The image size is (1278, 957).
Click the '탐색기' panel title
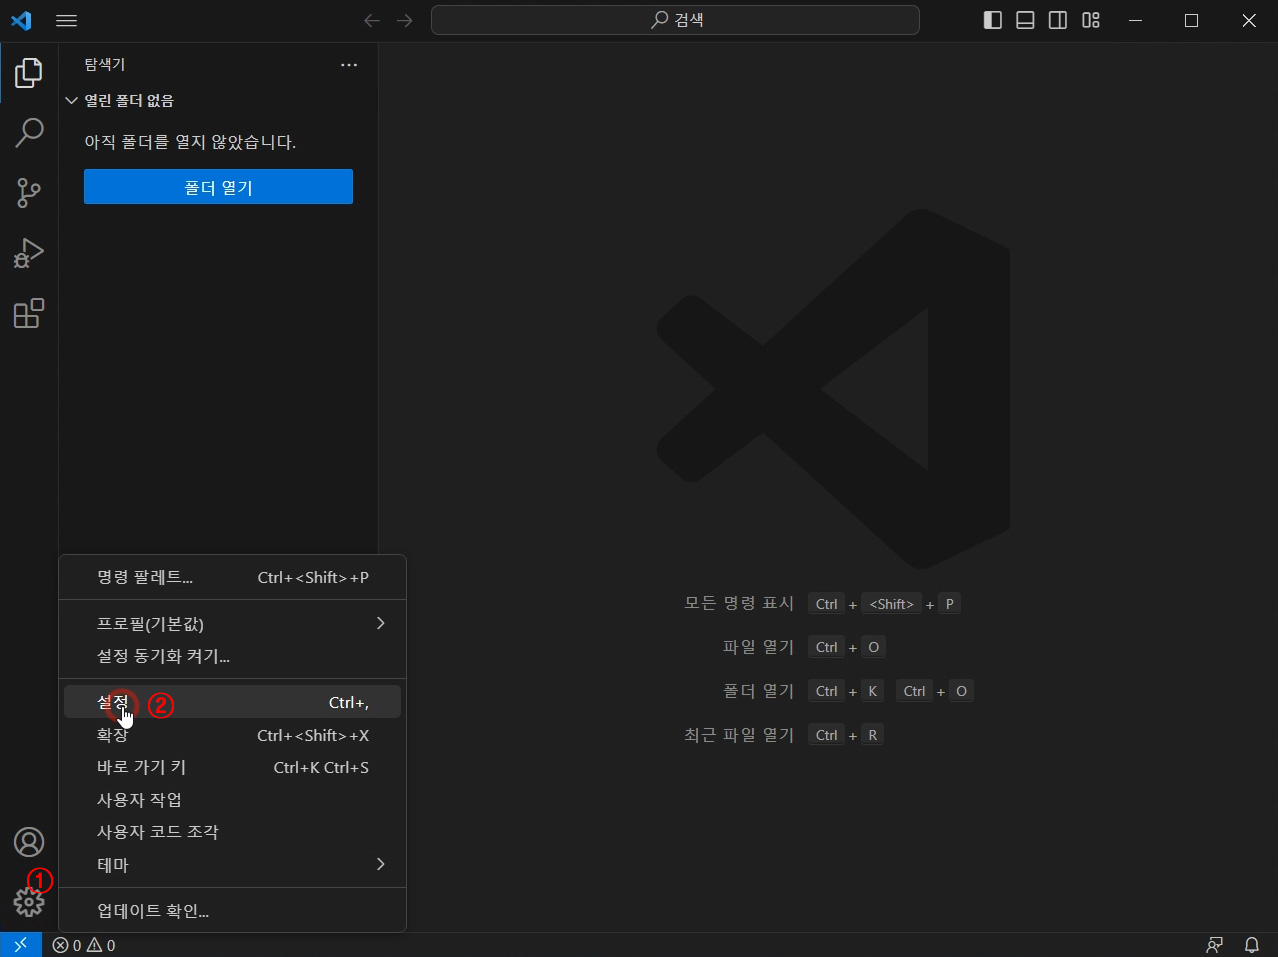click(x=105, y=65)
